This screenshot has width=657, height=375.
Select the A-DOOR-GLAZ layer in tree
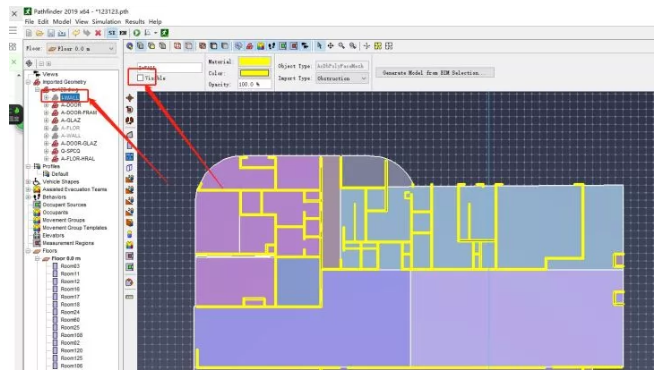pyautogui.click(x=79, y=143)
